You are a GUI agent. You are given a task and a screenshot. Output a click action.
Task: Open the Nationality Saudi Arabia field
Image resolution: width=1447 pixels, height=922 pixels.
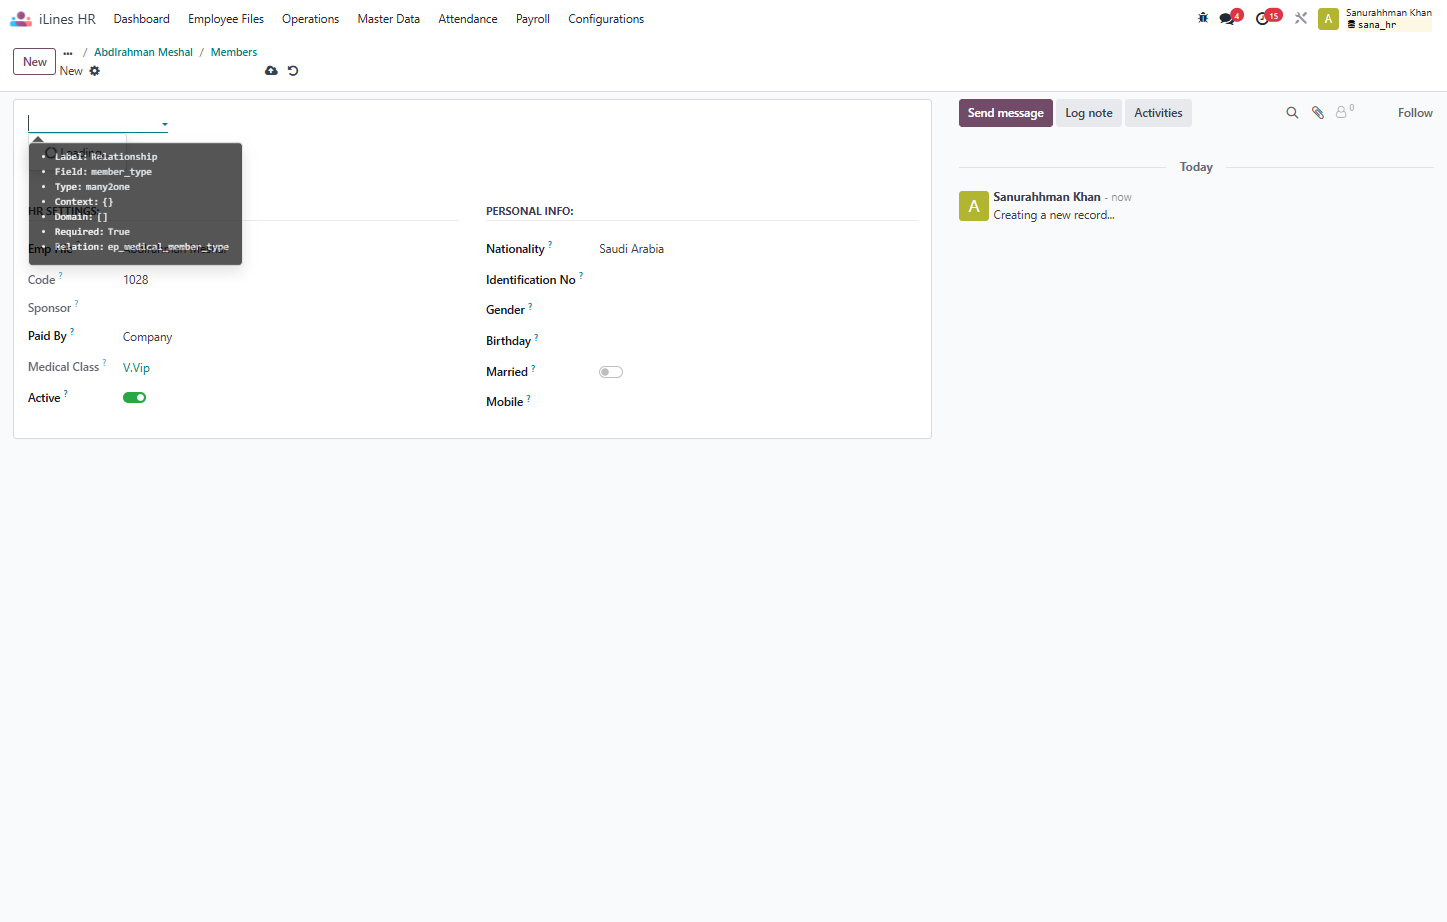click(758, 249)
